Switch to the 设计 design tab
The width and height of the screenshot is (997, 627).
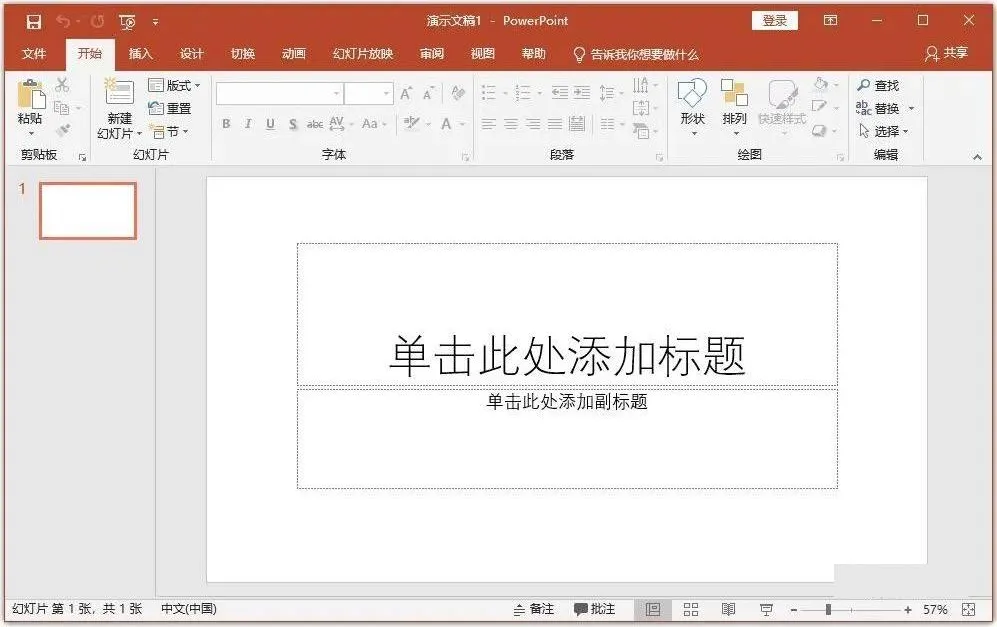point(191,54)
